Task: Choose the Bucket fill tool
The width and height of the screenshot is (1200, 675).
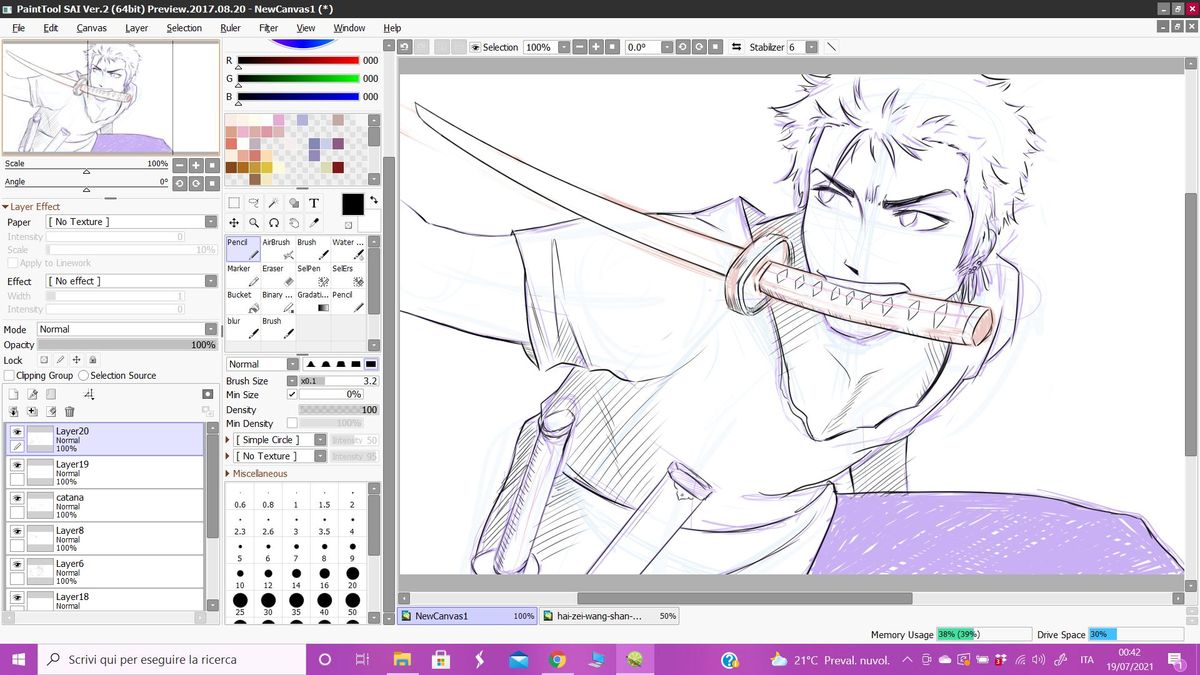Action: click(x=242, y=301)
